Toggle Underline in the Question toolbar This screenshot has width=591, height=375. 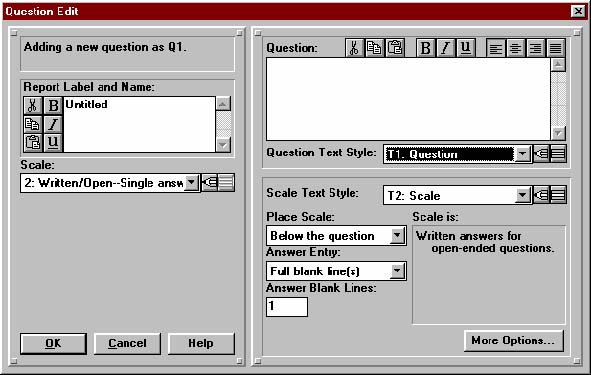[466, 48]
